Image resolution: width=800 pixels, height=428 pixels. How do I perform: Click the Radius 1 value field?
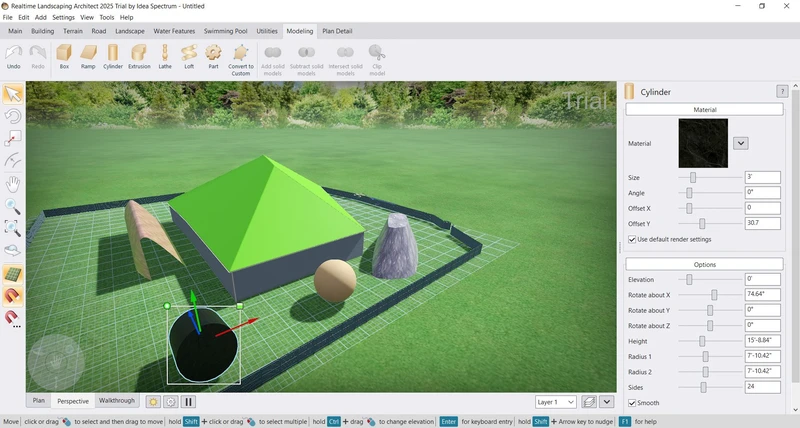(762, 356)
